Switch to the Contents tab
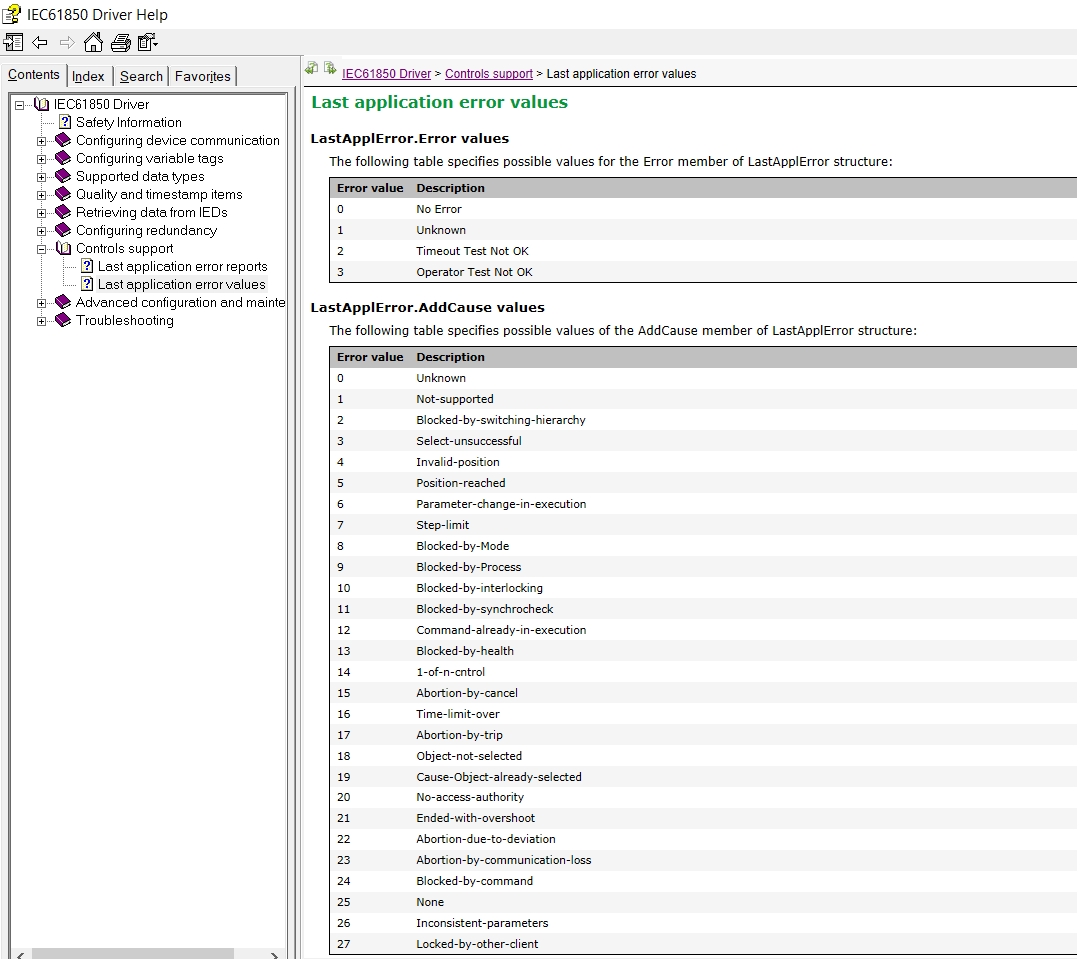This screenshot has width=1077, height=959. (34, 75)
